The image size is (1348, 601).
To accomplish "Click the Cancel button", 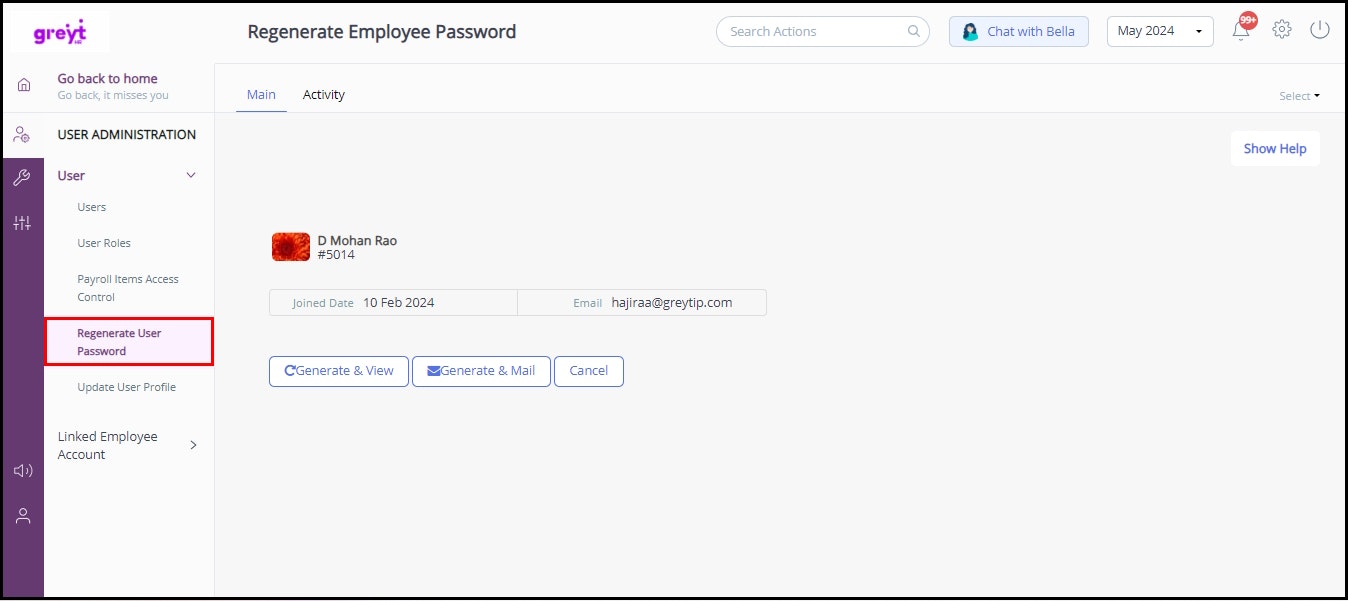I will (x=589, y=371).
